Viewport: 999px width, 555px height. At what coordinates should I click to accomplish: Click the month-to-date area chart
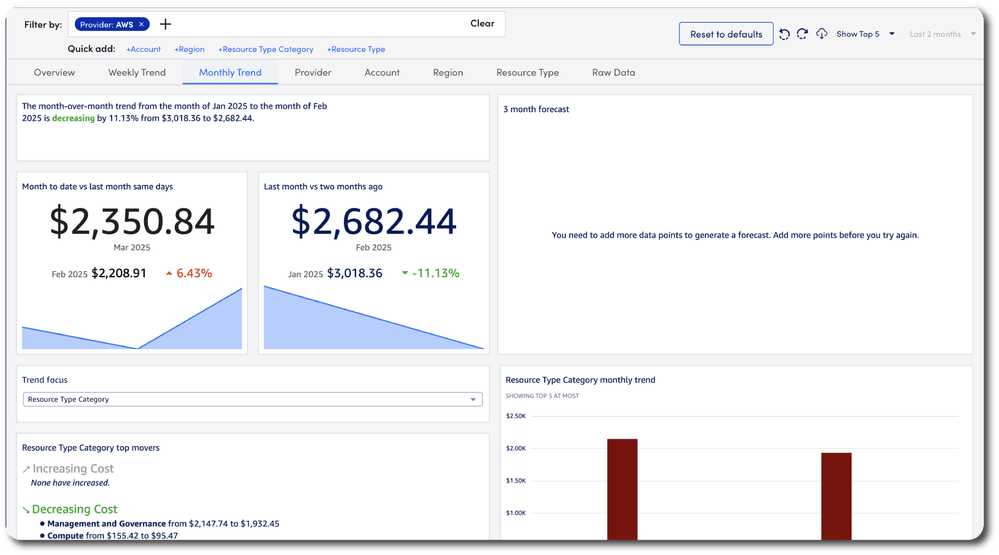[132, 319]
